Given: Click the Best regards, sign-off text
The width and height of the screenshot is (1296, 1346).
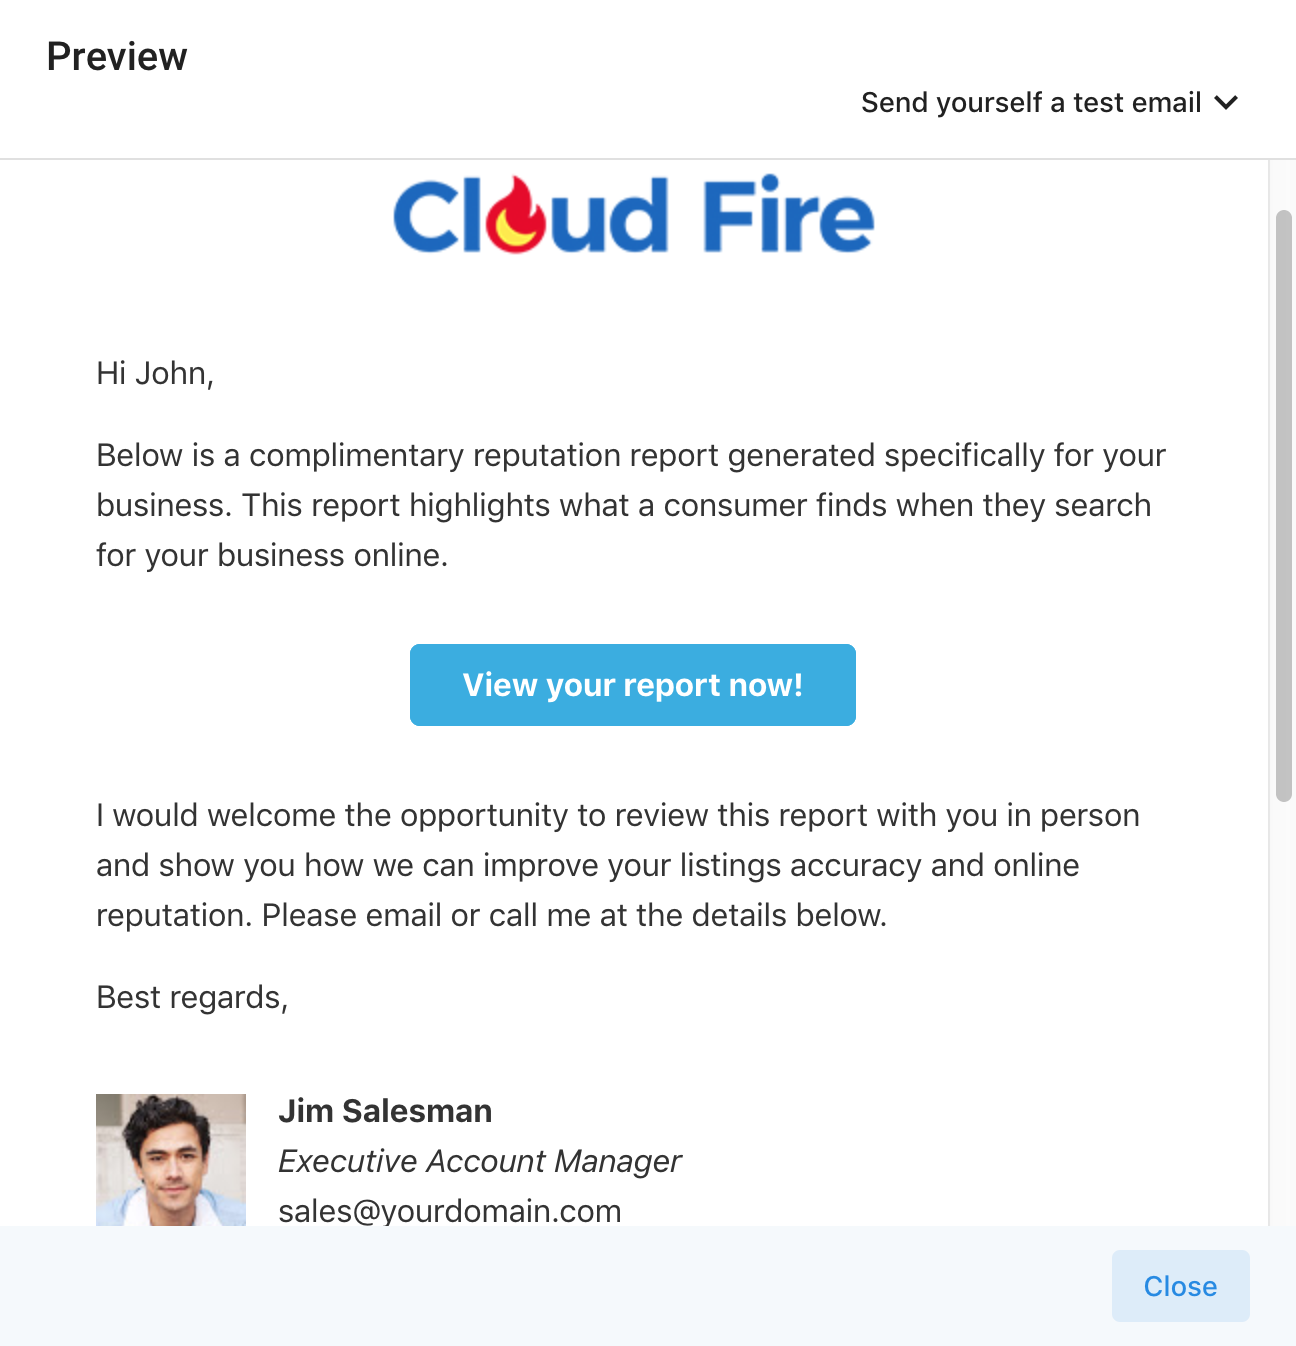Looking at the screenshot, I should (192, 997).
